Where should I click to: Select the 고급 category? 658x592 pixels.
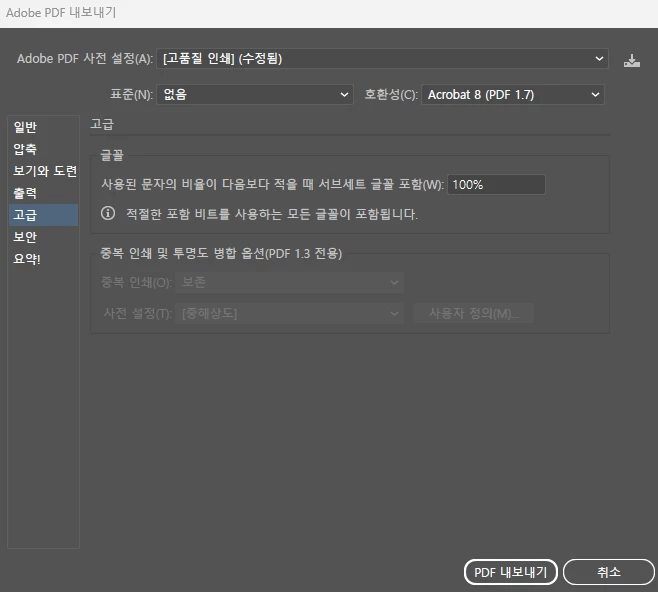tap(44, 215)
